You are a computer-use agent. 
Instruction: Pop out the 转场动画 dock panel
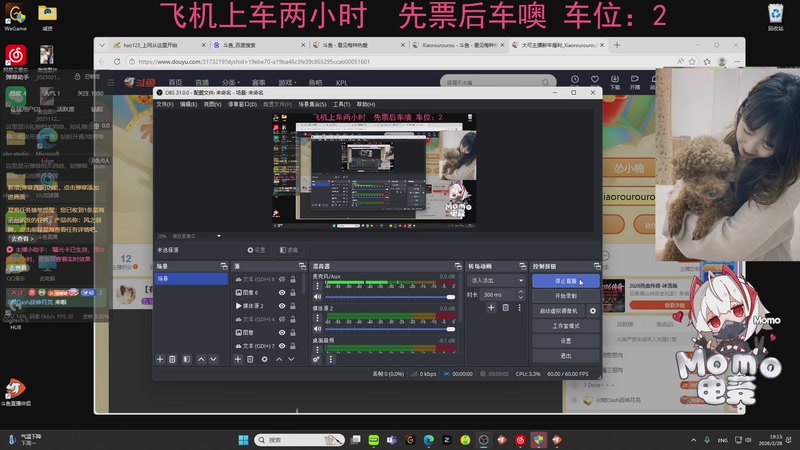click(x=522, y=266)
